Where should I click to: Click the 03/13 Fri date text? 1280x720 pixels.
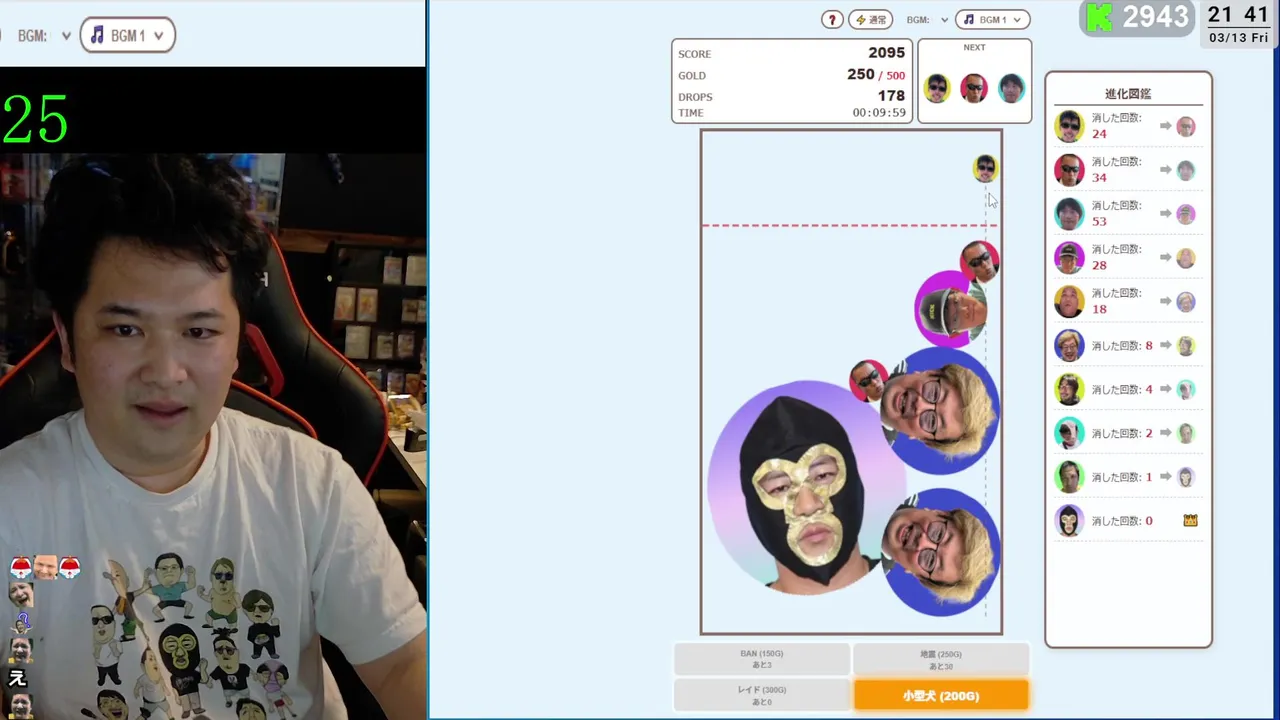coord(1238,38)
